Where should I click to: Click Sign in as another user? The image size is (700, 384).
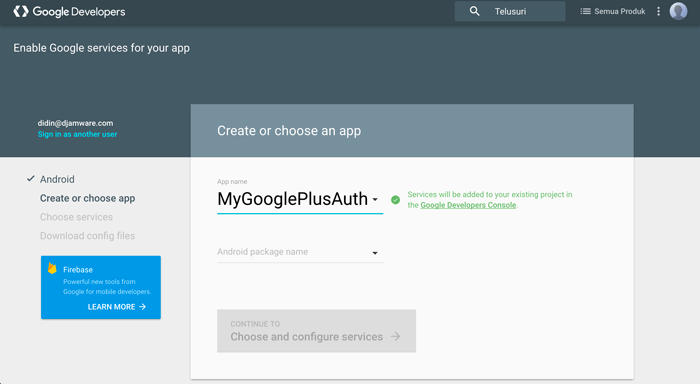click(77, 134)
